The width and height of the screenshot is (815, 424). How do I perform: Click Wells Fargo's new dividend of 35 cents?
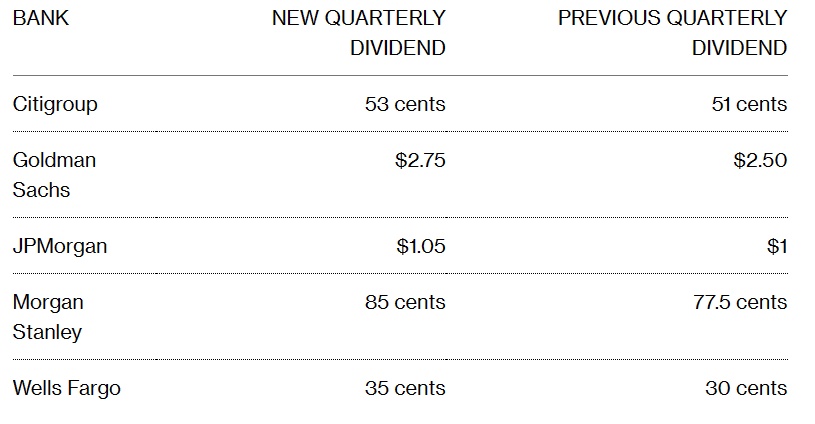tap(406, 388)
